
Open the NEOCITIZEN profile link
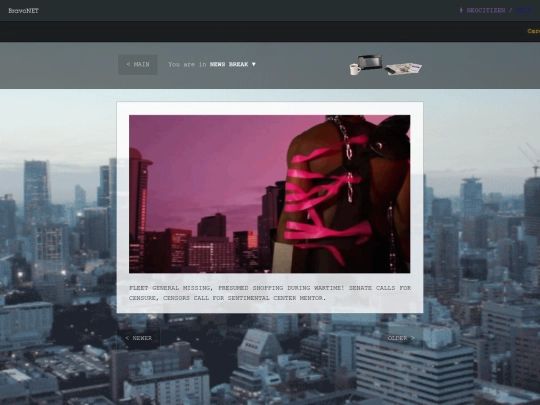(x=486, y=10)
